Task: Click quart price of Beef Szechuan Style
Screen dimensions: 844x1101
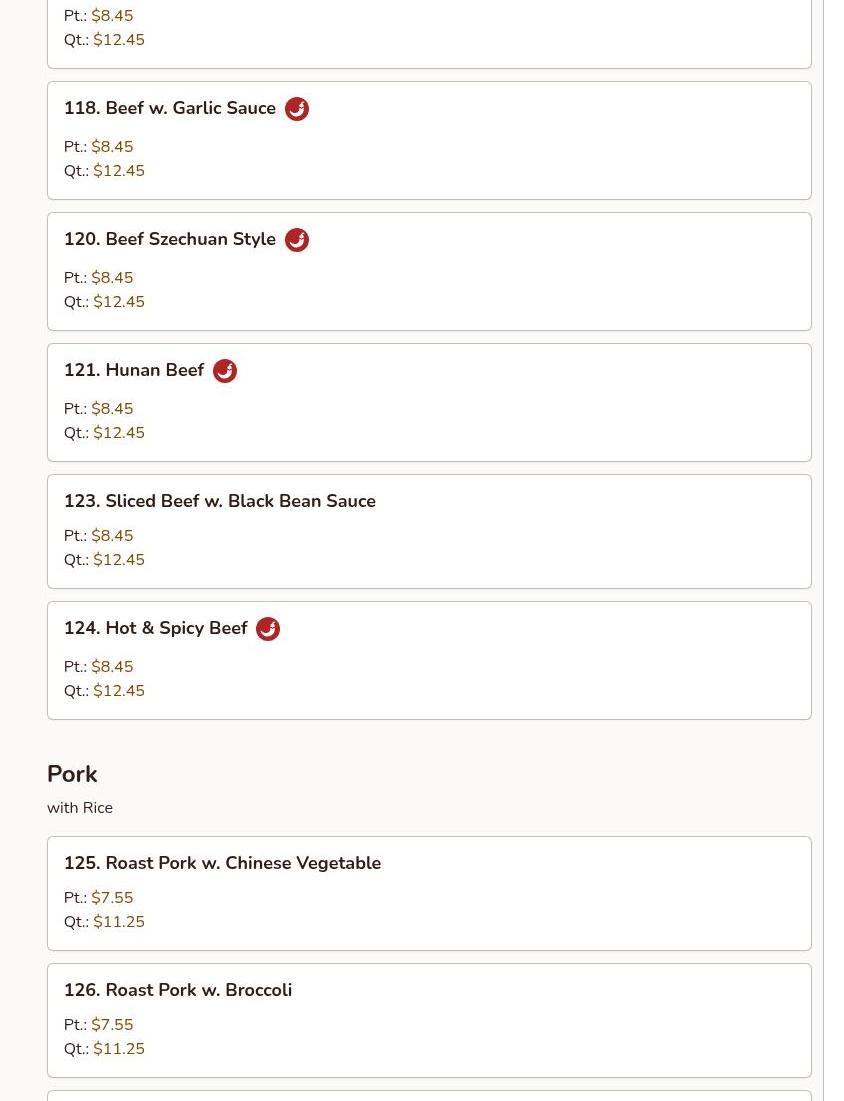Action: pos(119,302)
